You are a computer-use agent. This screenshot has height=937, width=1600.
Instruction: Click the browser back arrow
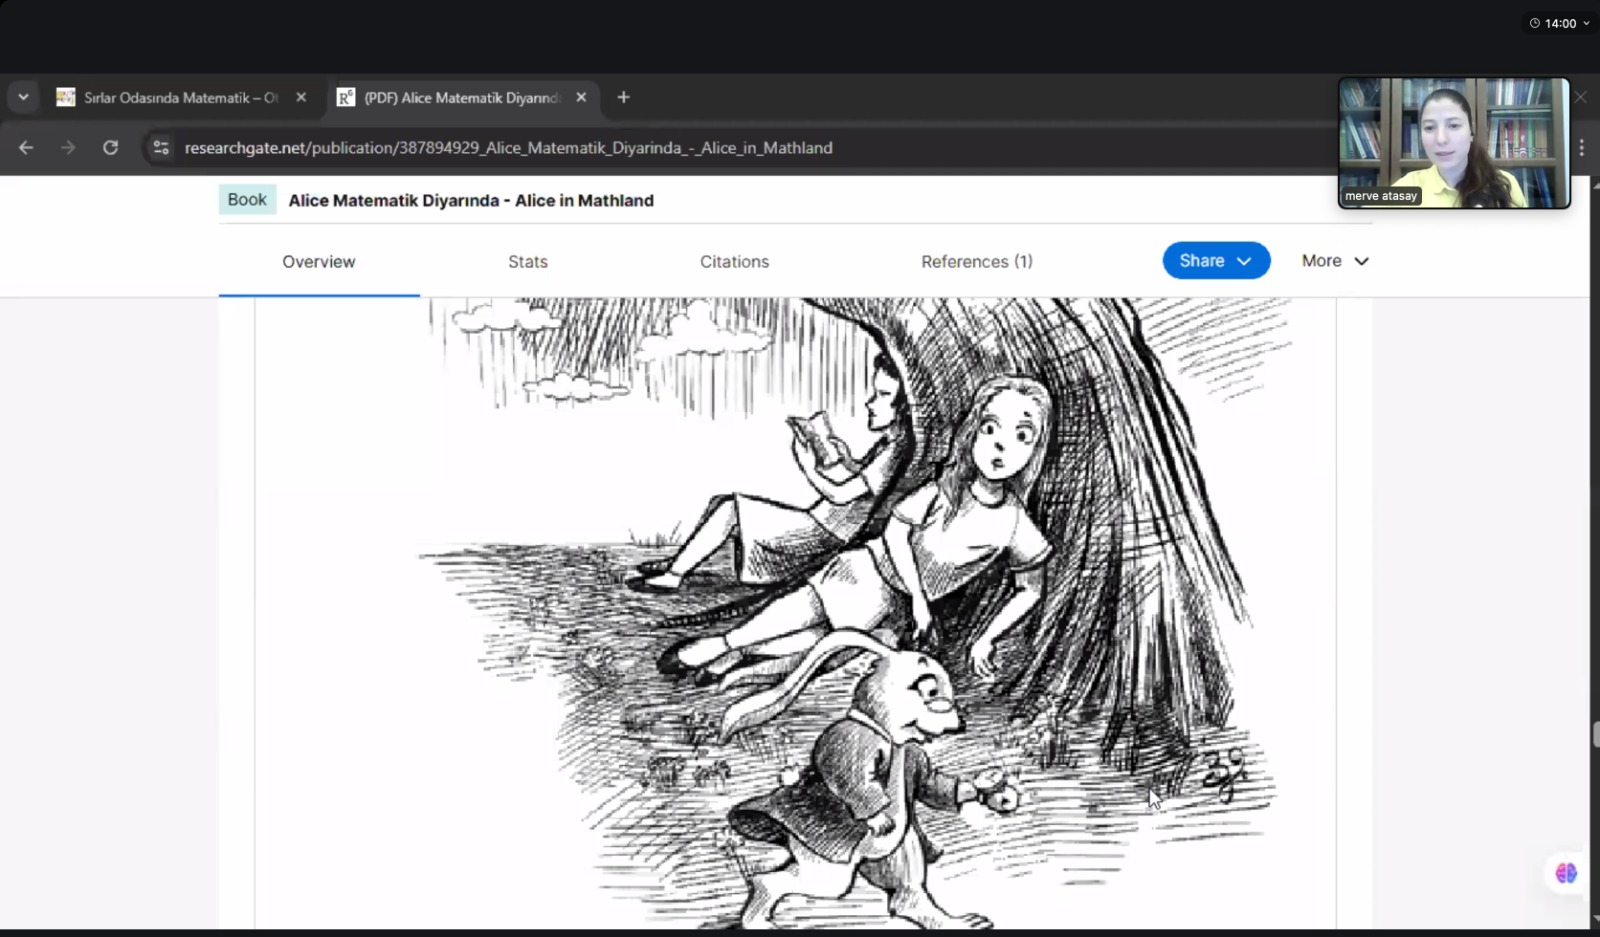[x=26, y=148]
